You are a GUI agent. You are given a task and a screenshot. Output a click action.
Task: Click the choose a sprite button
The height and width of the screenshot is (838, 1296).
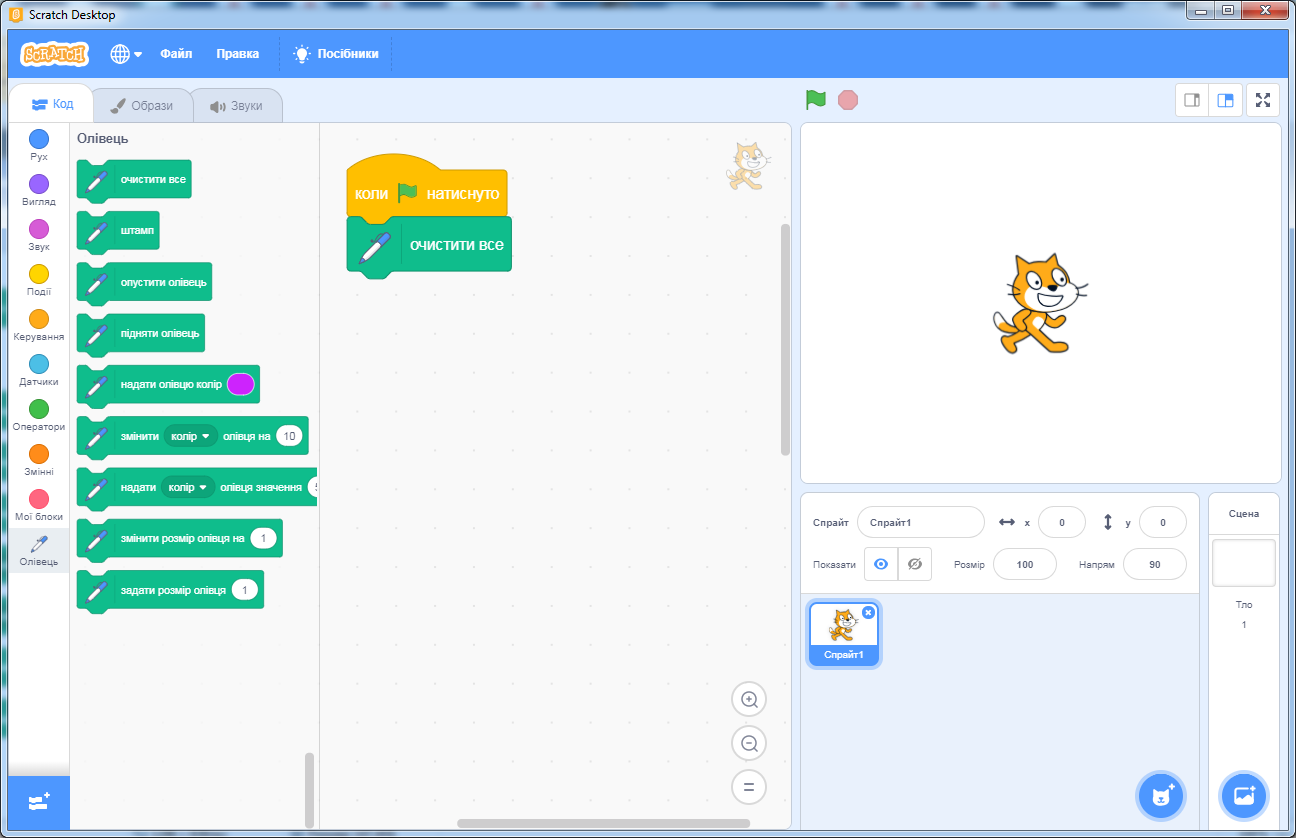point(1161,797)
